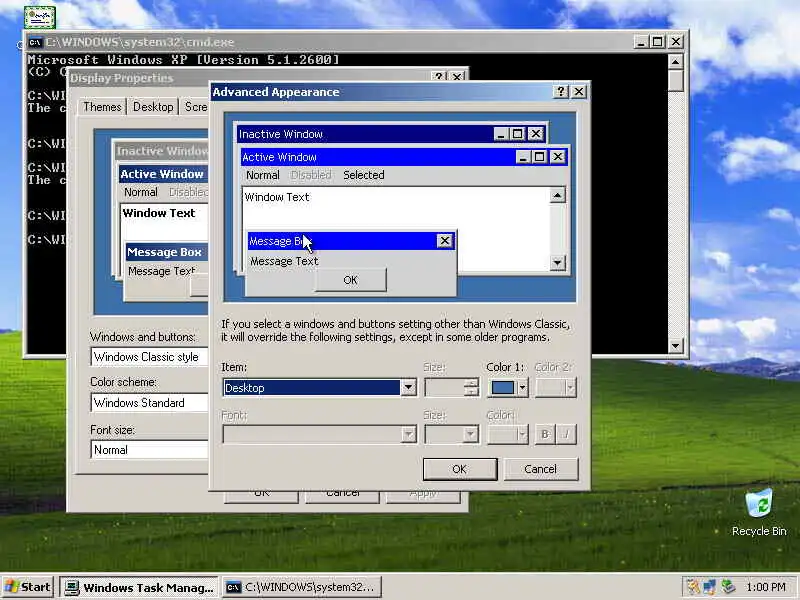
Task: Click the desktop icon above the cmd window
Action: coord(40,17)
